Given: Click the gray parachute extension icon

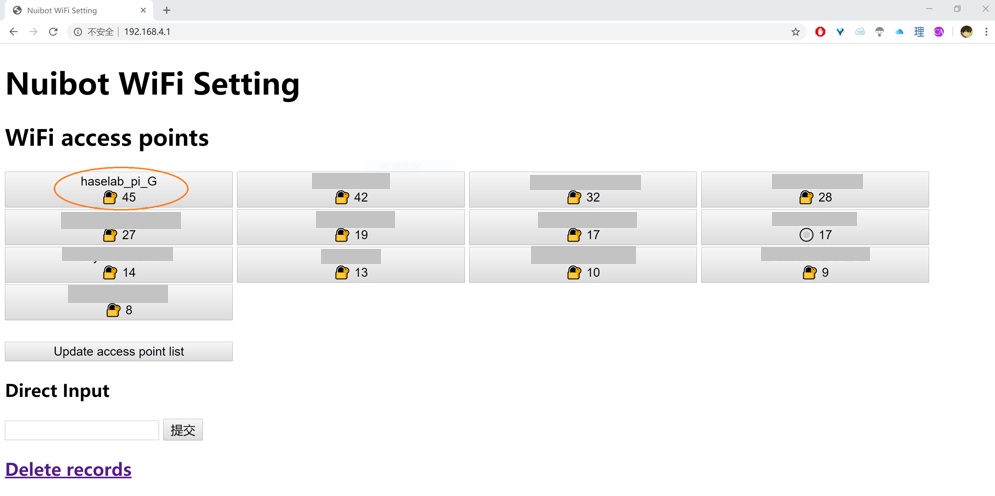Looking at the screenshot, I should coord(879,32).
